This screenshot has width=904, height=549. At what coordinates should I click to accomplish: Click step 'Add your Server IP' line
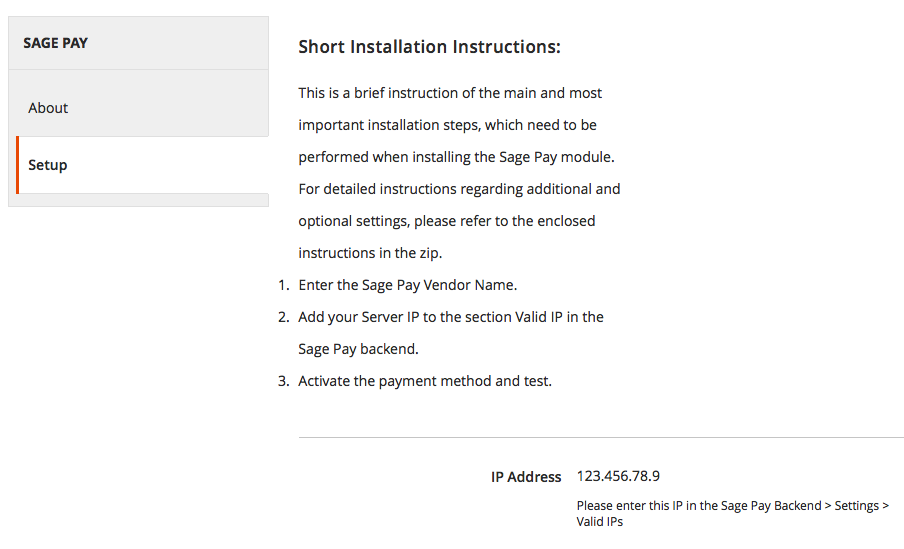(451, 317)
